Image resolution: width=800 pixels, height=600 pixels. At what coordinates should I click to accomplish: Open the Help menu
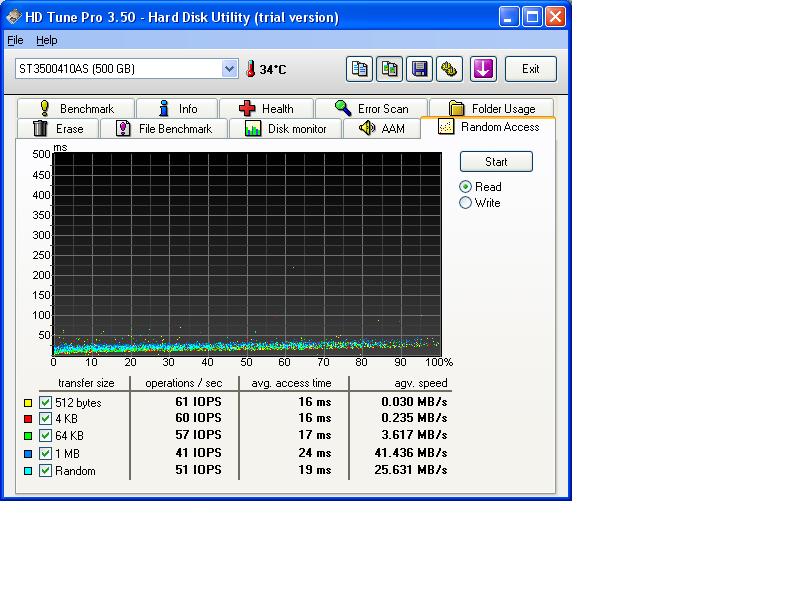click(47, 40)
